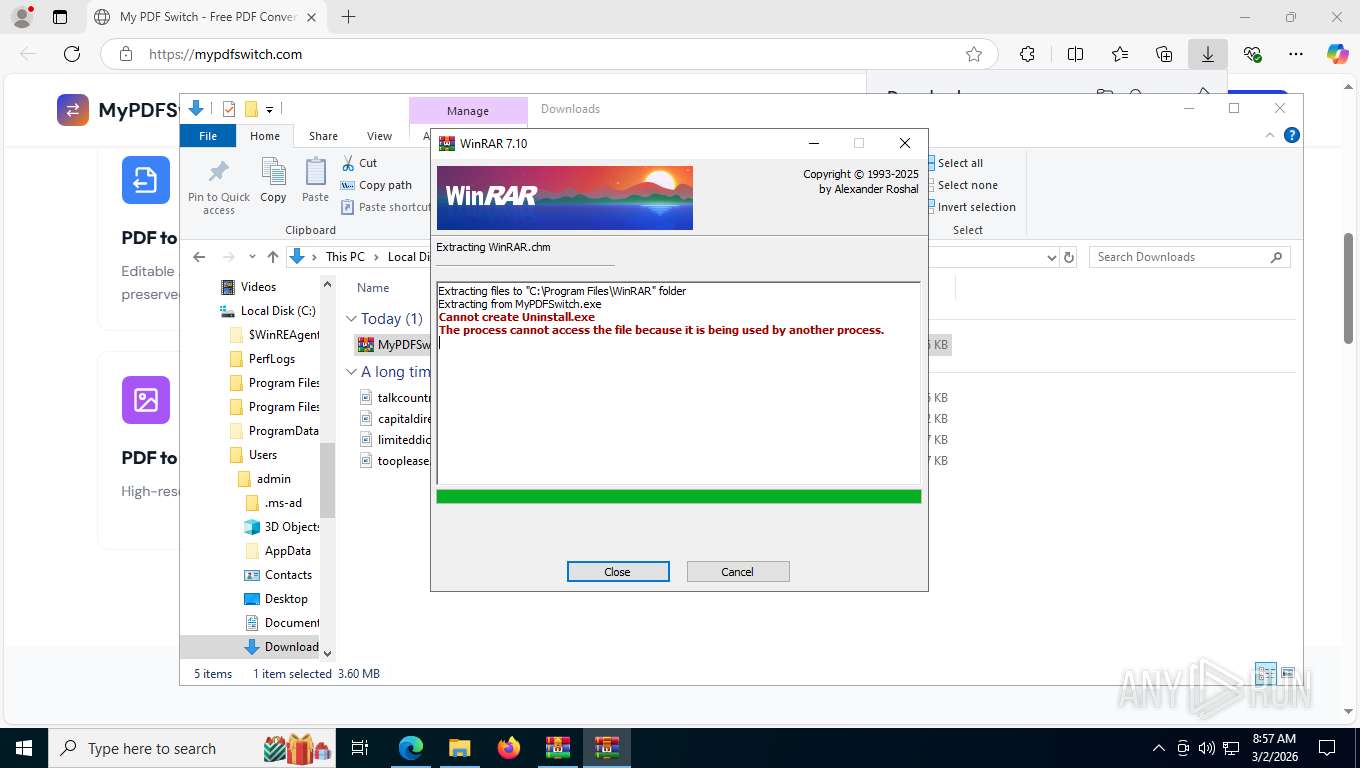This screenshot has width=1360, height=768.
Task: Click Close button in WinRAR dialog
Action: [x=618, y=572]
